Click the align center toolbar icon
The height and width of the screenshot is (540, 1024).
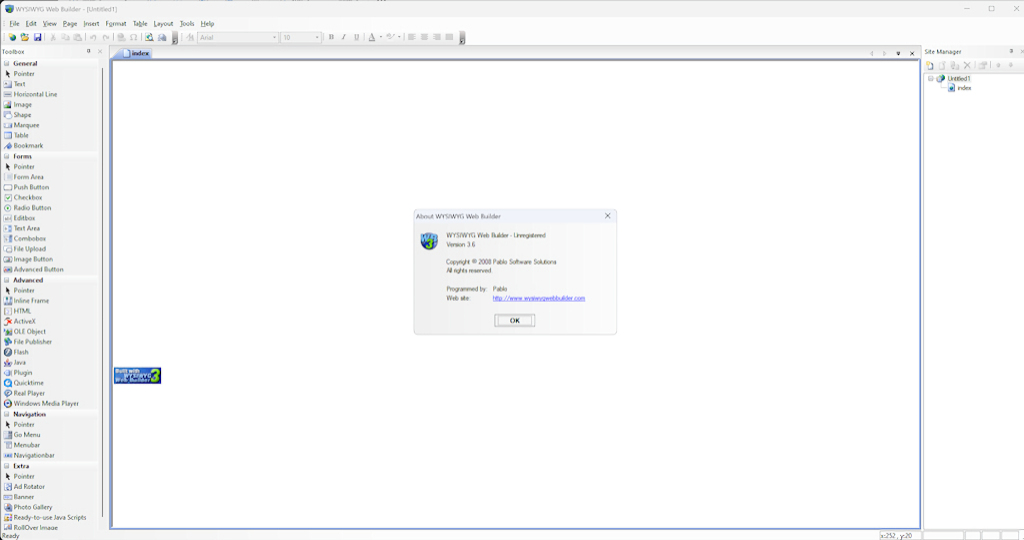[x=424, y=37]
